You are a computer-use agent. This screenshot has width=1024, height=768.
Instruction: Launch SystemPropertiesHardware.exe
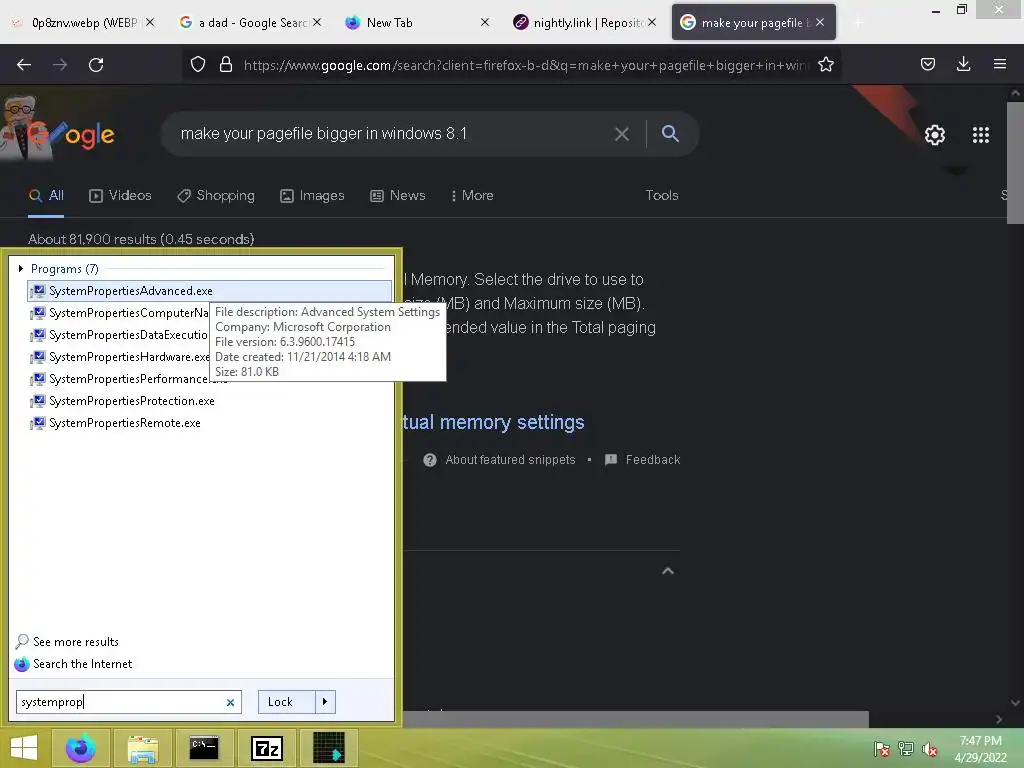[x=120, y=357]
